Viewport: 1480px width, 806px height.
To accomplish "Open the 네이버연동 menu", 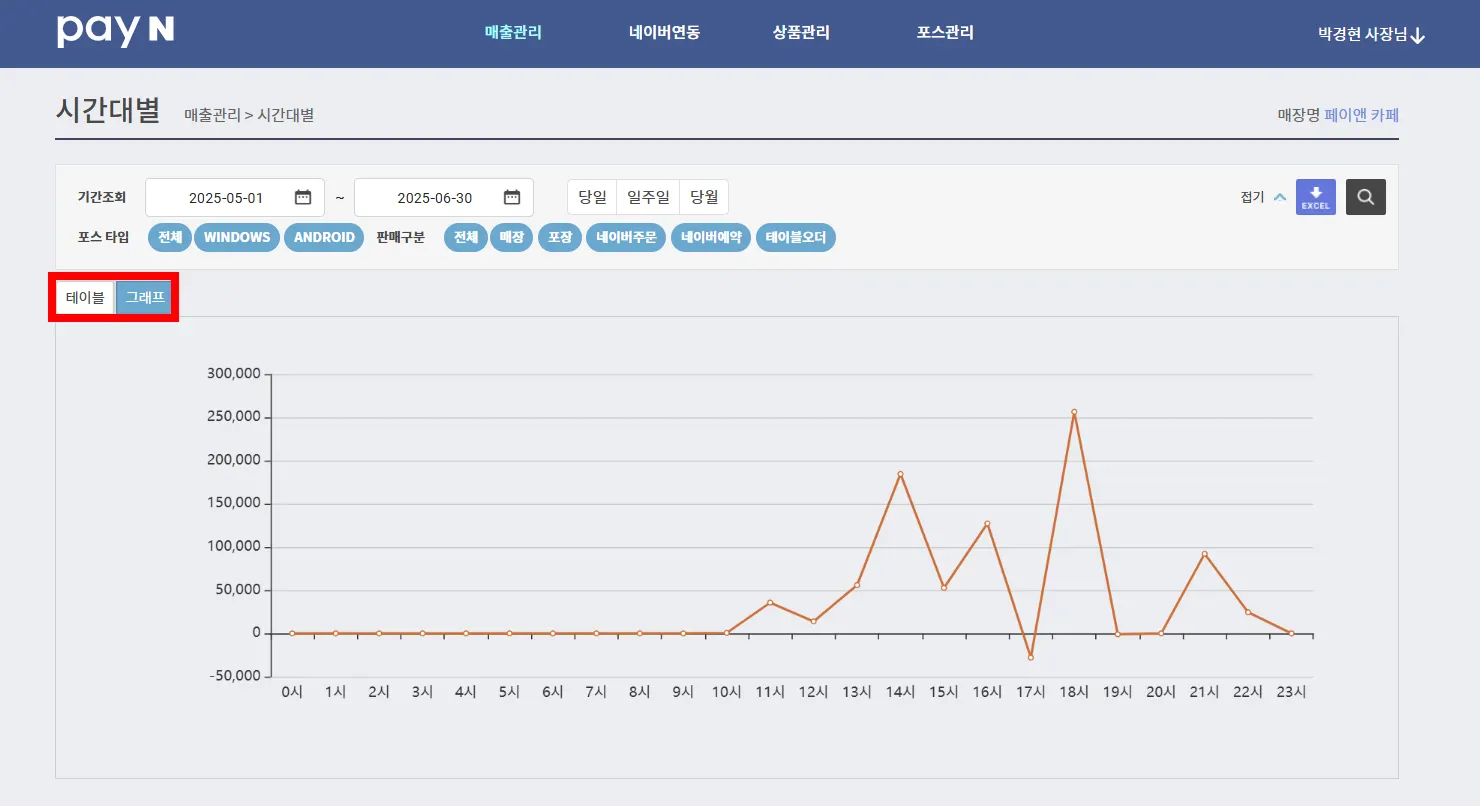I will 665,32.
